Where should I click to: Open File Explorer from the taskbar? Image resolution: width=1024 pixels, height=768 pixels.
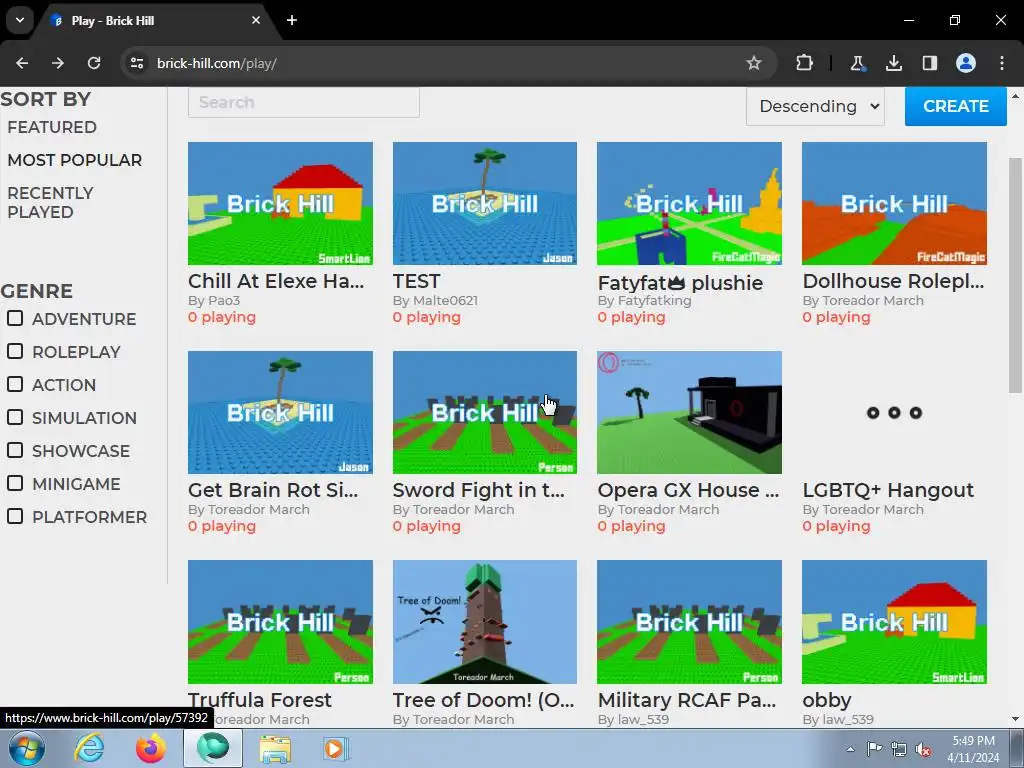(275, 748)
